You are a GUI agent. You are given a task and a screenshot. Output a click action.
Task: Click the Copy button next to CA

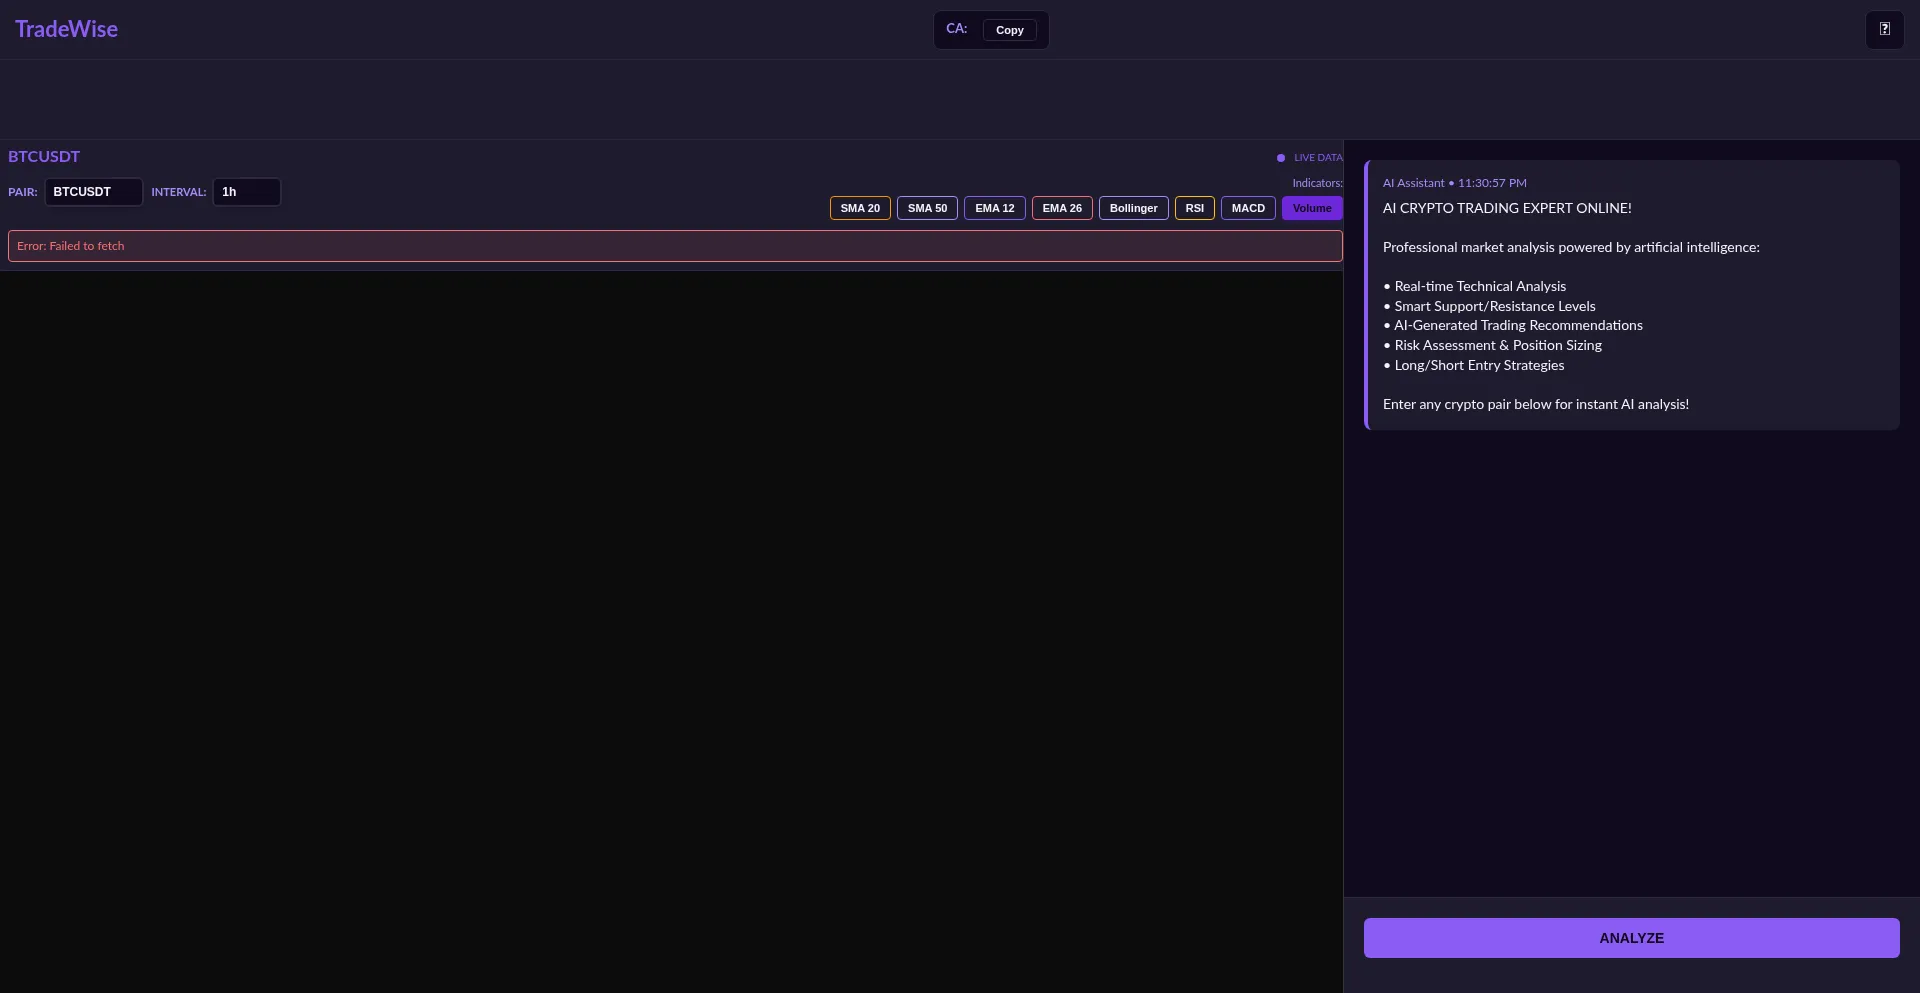click(x=1010, y=30)
